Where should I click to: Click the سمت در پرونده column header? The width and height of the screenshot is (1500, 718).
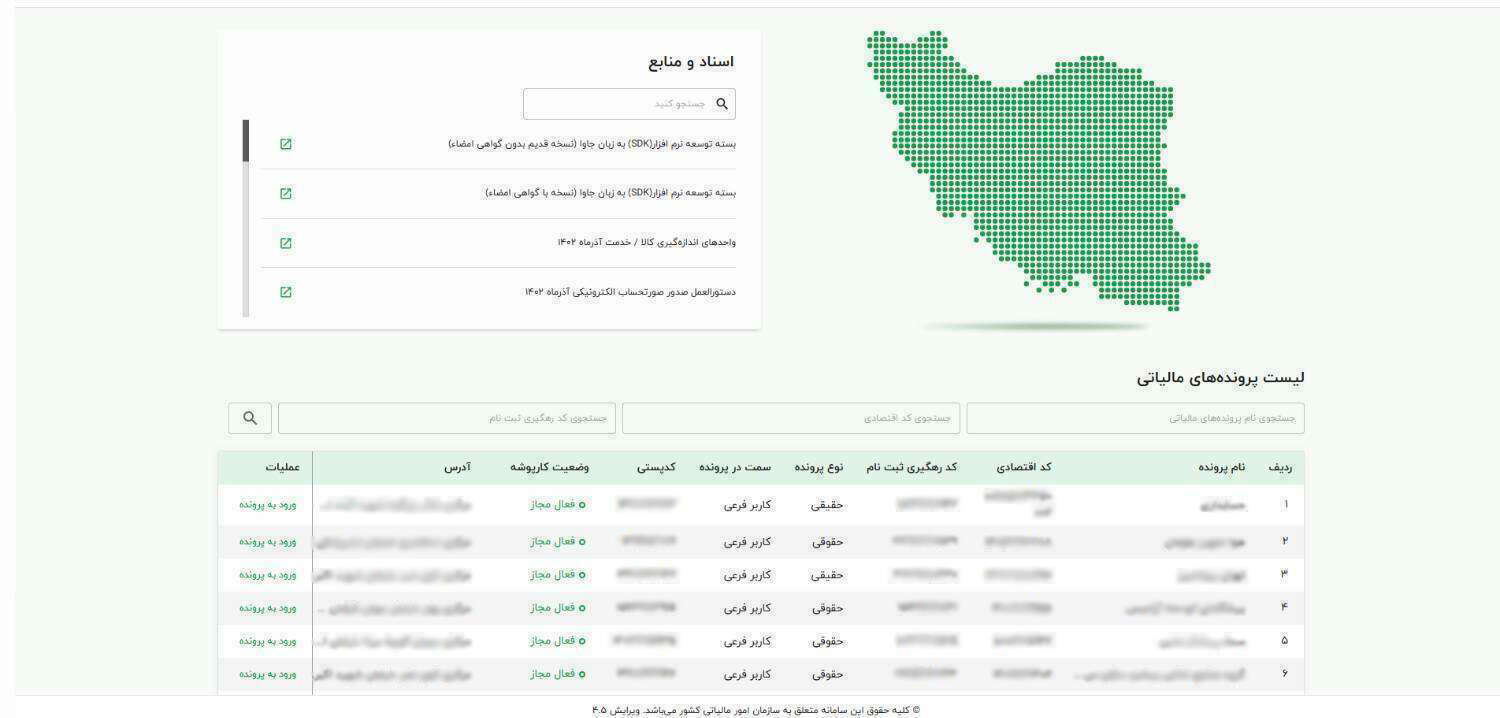click(735, 467)
